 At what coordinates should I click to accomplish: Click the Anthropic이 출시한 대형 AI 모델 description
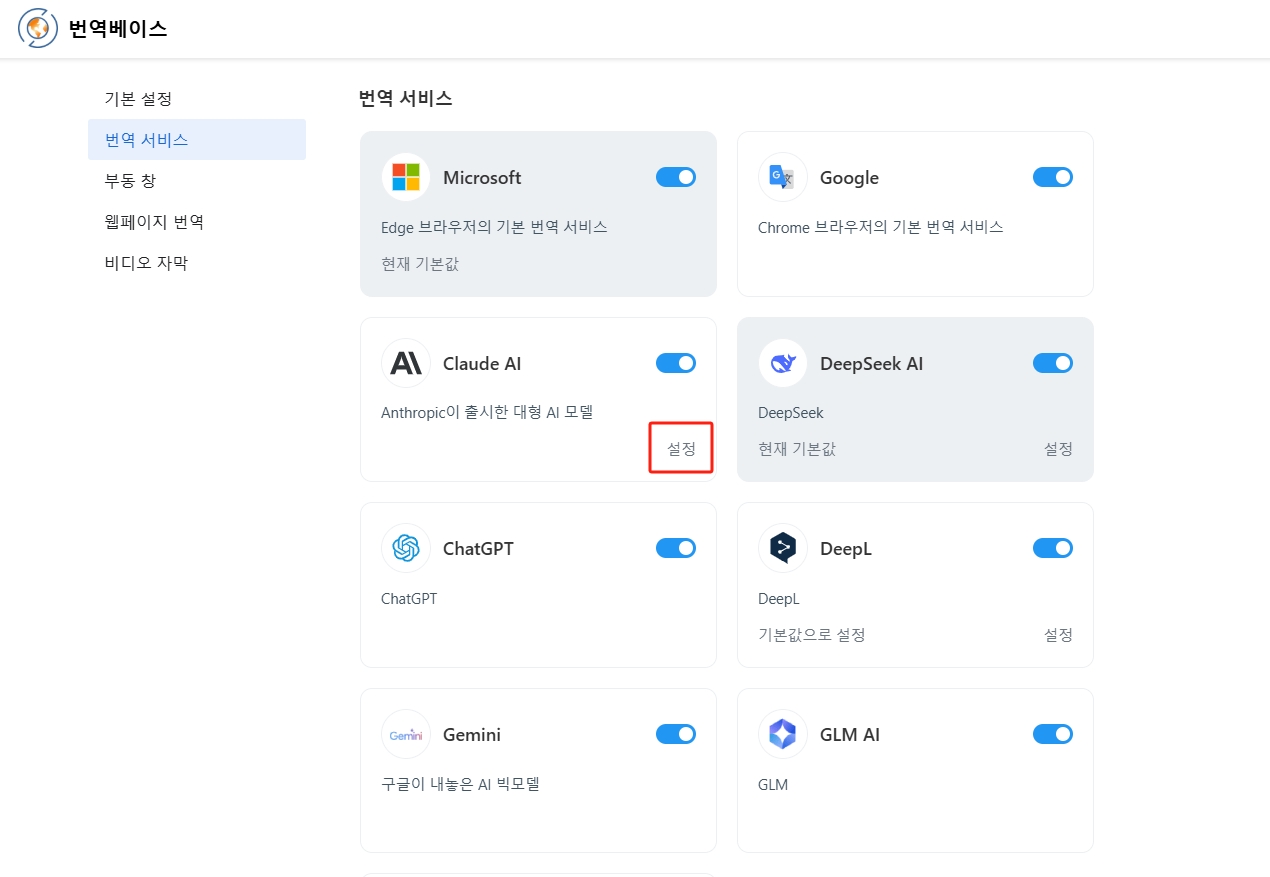coord(487,412)
